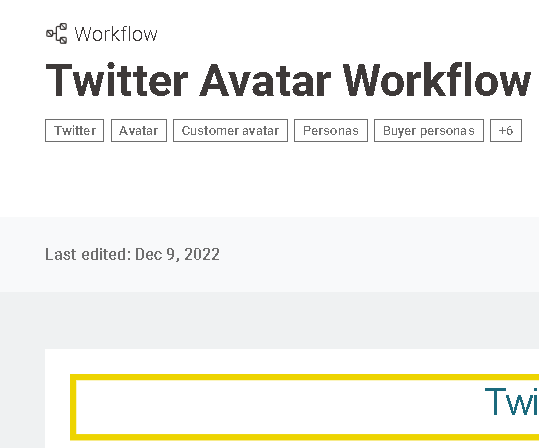Click the light band beside the Last edited text
This screenshot has width=539, height=448.
(x=378, y=254)
